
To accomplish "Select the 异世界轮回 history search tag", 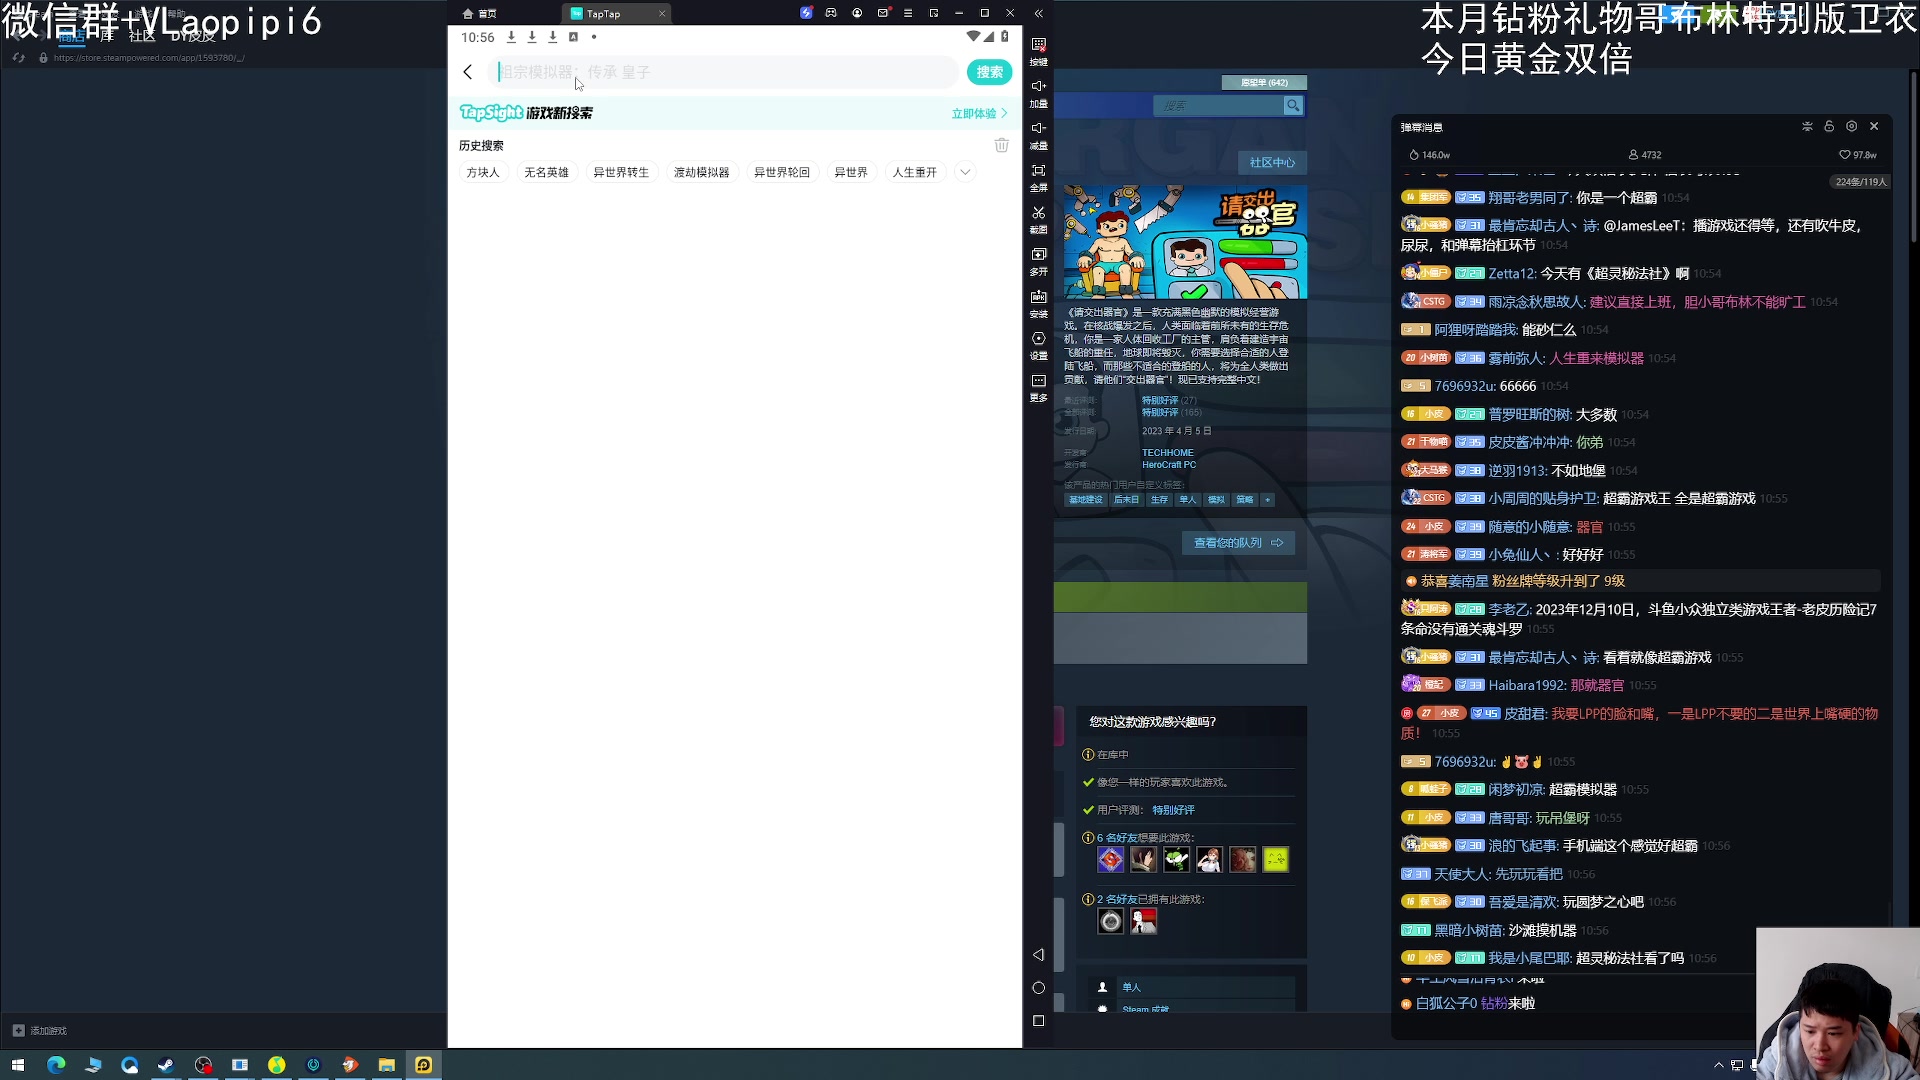I will pos(782,172).
